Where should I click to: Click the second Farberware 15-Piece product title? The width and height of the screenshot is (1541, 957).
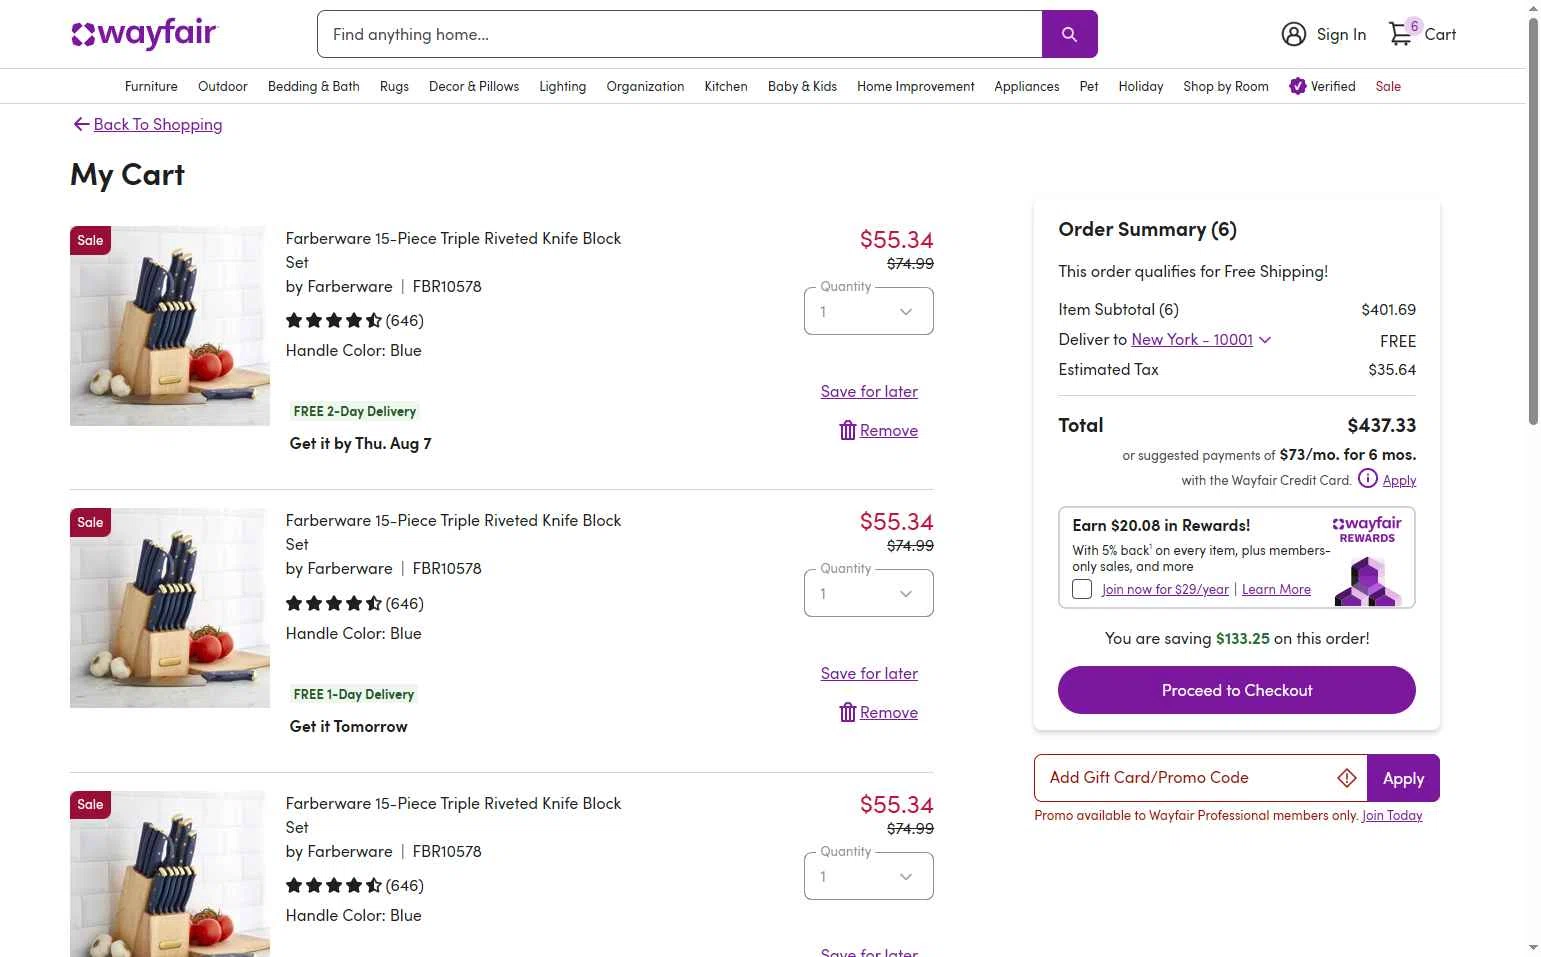point(453,532)
